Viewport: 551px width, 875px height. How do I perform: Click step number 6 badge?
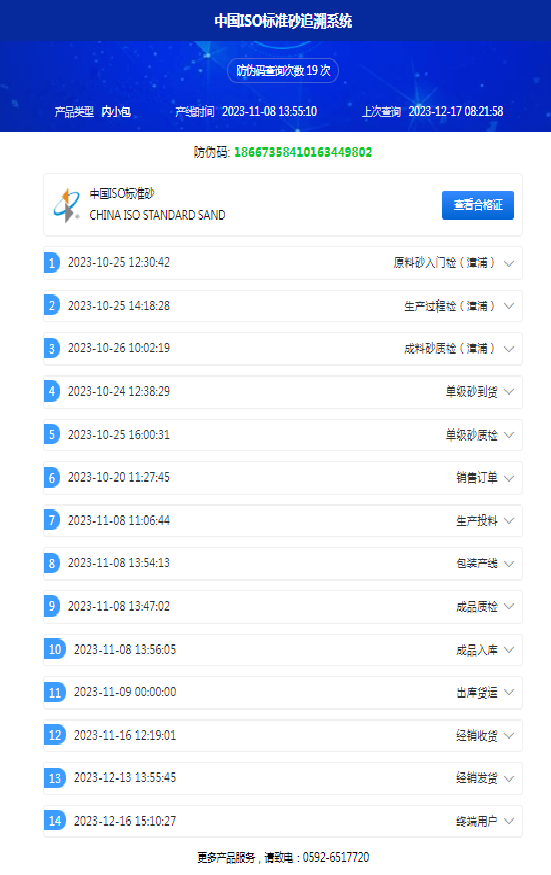[x=51, y=478]
